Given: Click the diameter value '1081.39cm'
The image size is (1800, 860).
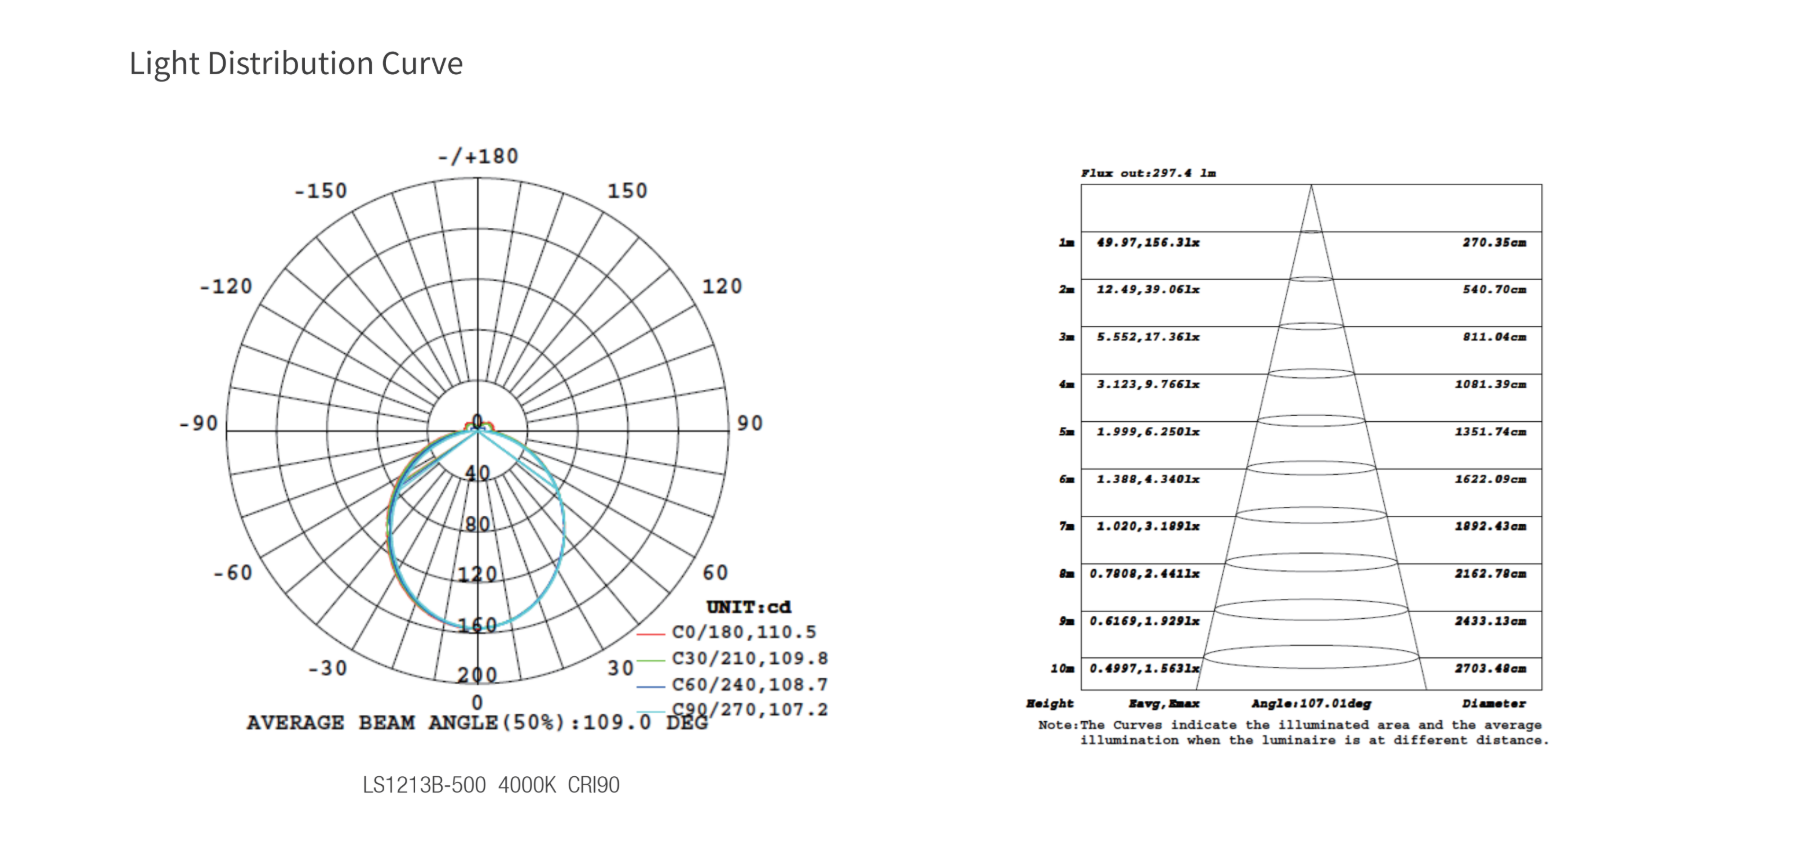Looking at the screenshot, I should (x=1490, y=384).
